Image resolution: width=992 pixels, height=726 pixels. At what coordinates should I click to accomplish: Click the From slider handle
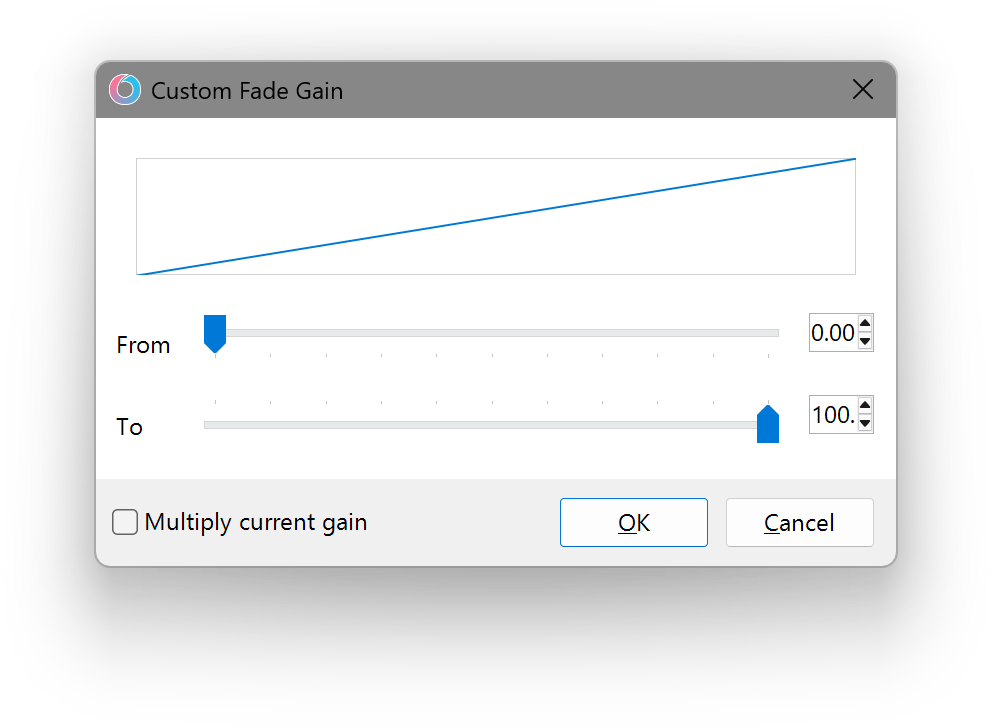215,333
